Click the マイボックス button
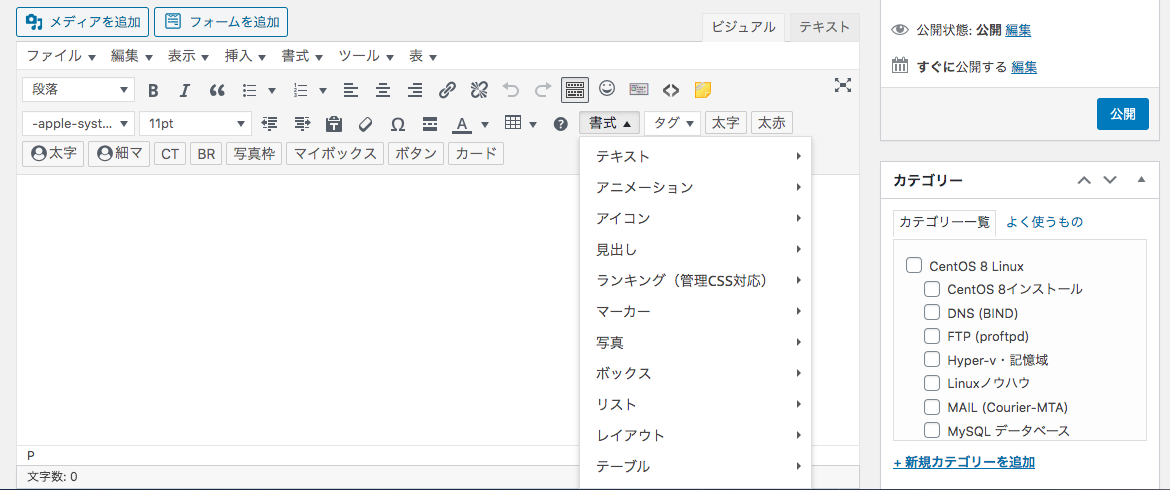Image resolution: width=1170 pixels, height=490 pixels. click(x=335, y=154)
